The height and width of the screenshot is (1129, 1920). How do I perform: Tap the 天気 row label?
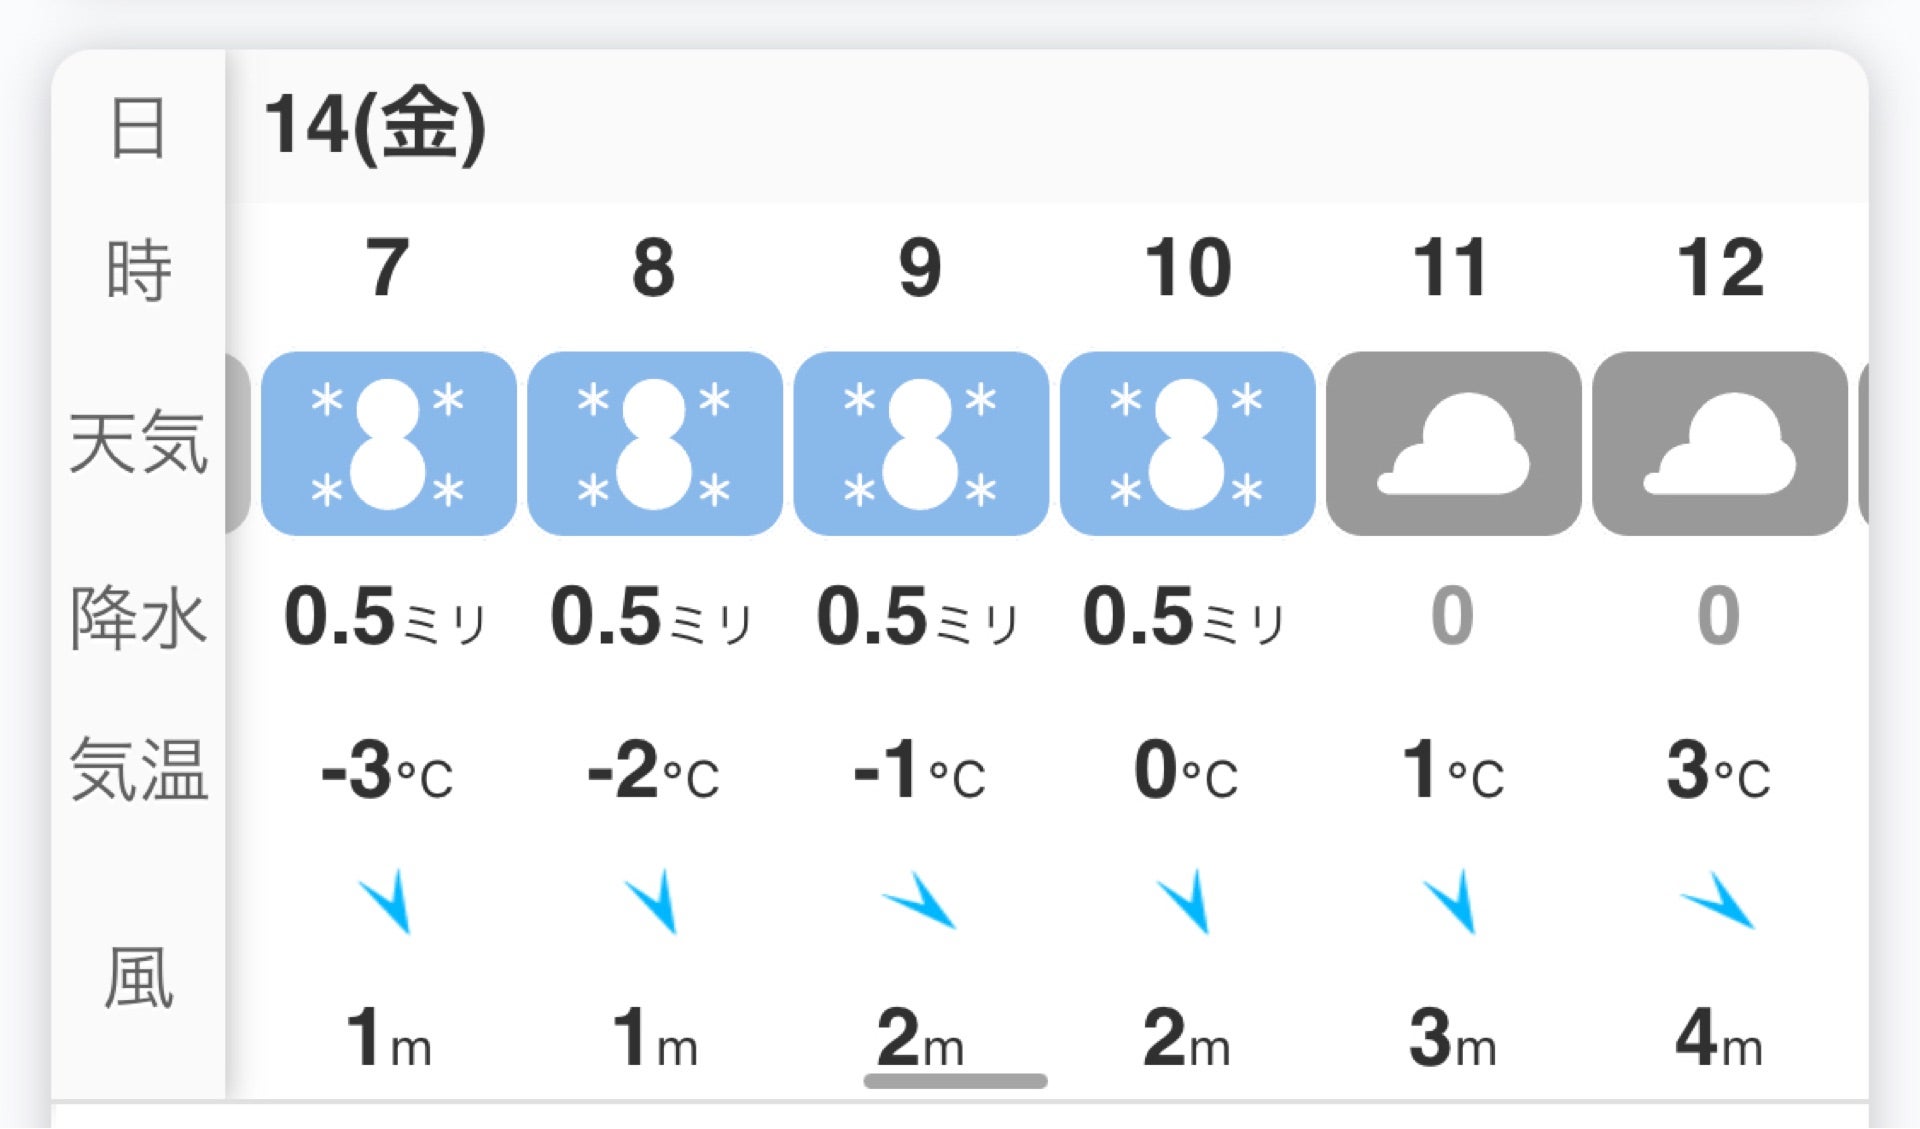click(138, 443)
